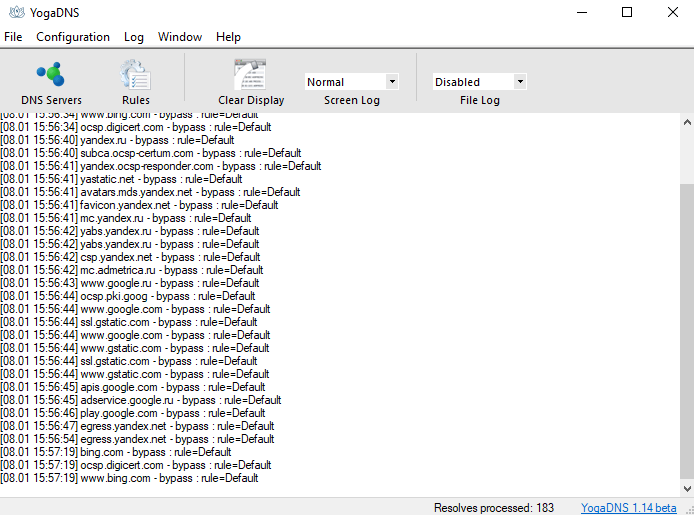
Task: Select the mc.admetrica.ru log entry
Action: click(132, 270)
